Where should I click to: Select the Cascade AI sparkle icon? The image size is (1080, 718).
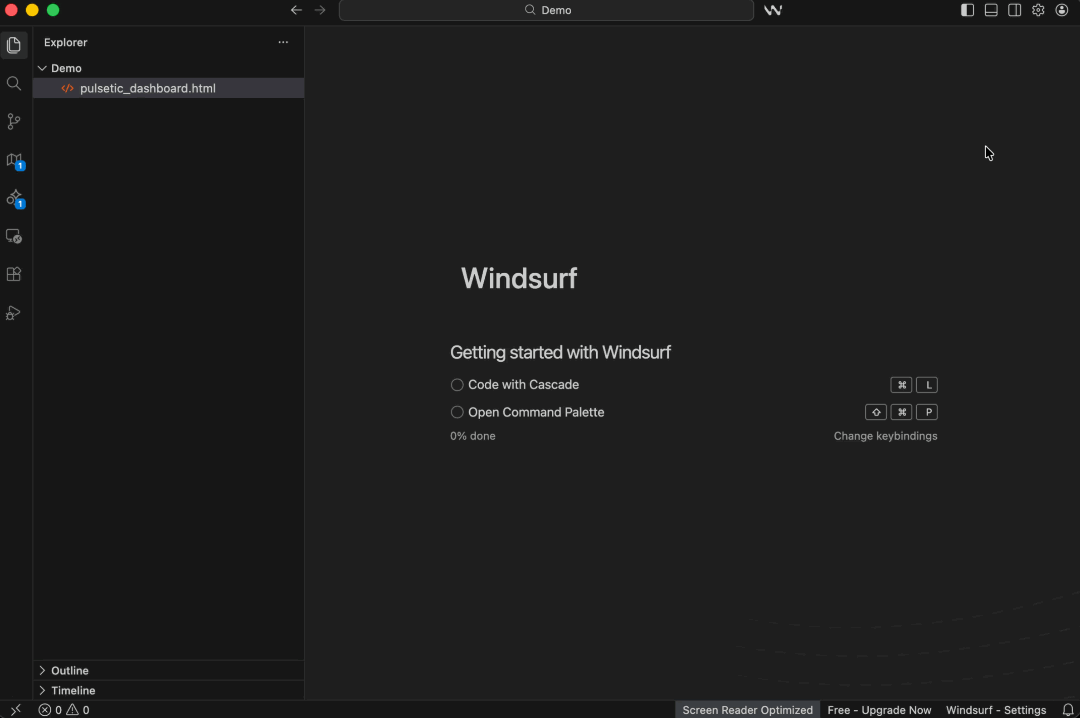[x=14, y=199]
